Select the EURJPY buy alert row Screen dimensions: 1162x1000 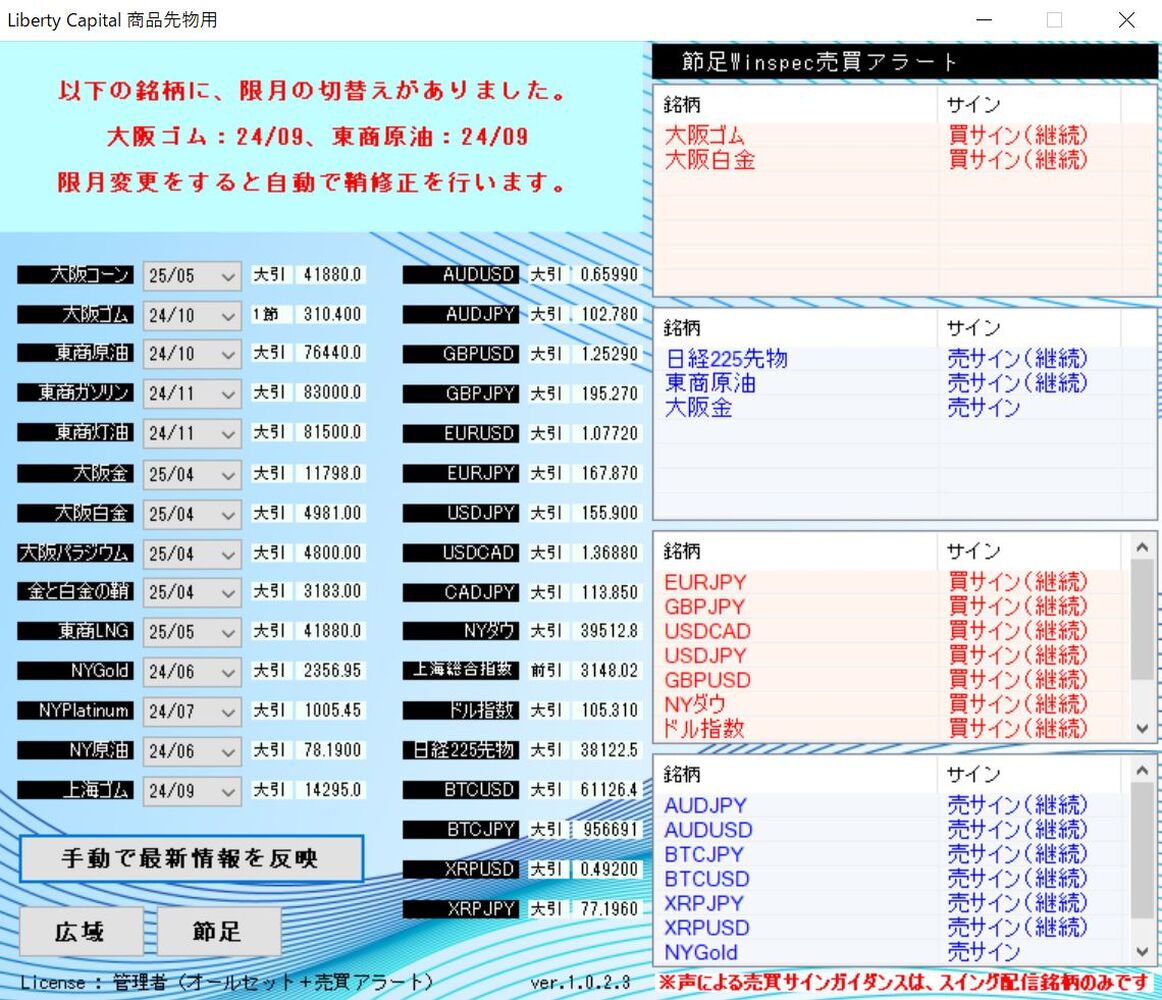[893, 582]
